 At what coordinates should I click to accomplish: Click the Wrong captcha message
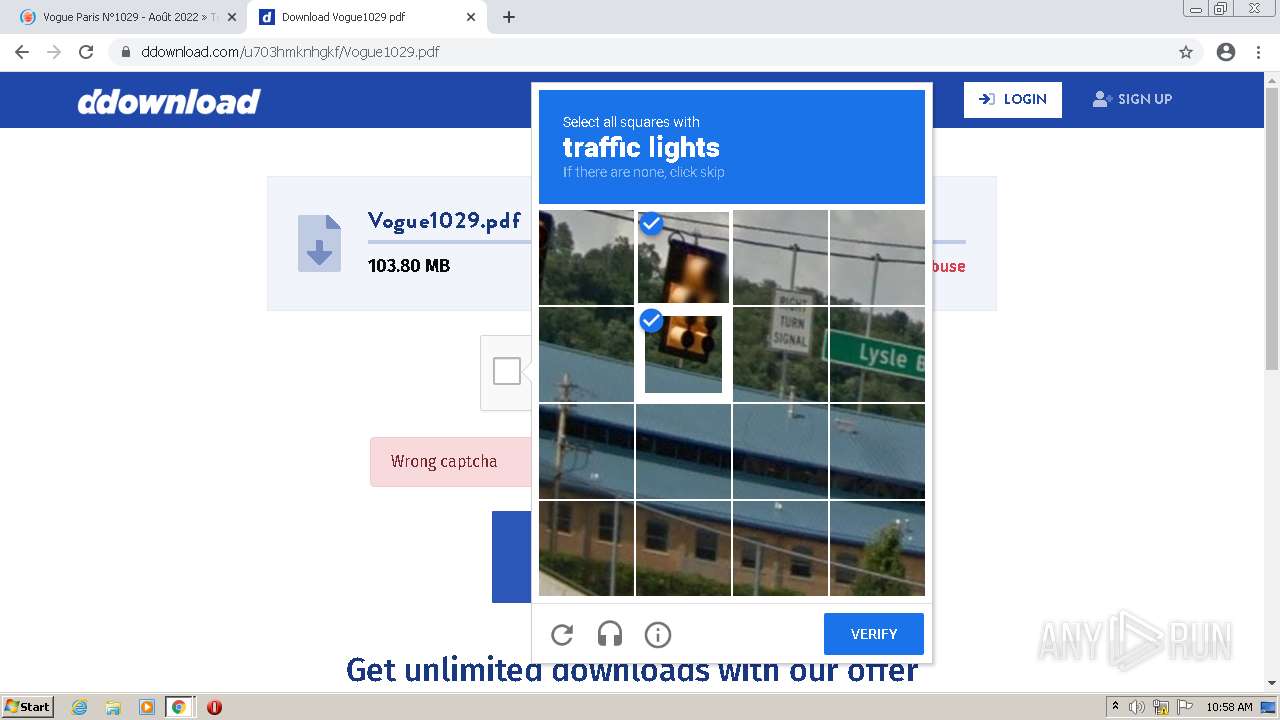pos(444,461)
